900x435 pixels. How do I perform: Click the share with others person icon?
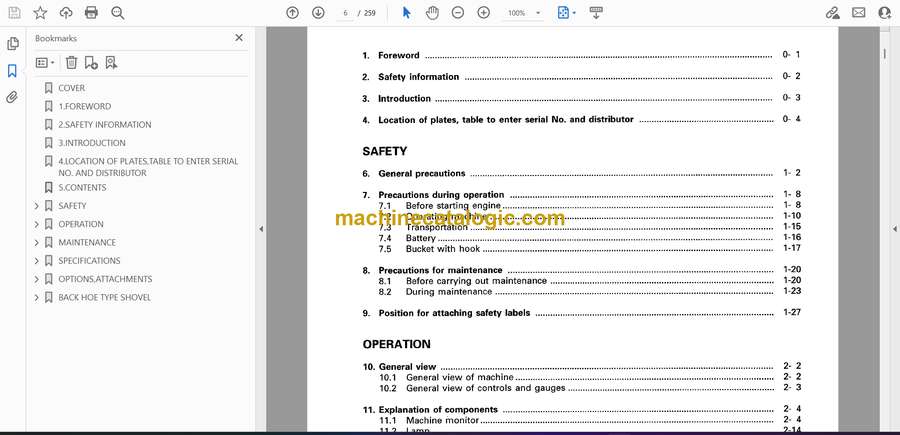coord(885,13)
